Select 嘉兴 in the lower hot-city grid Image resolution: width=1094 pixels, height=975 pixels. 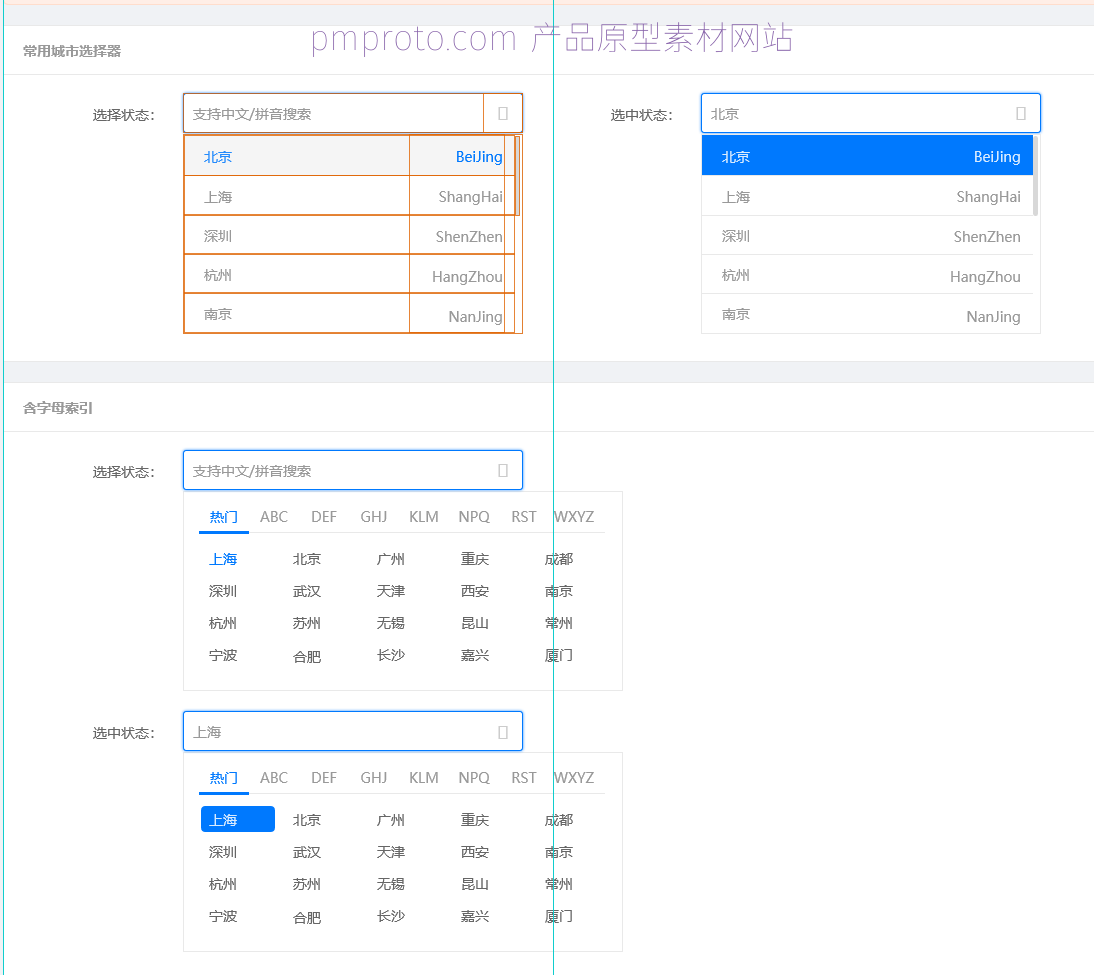[475, 916]
